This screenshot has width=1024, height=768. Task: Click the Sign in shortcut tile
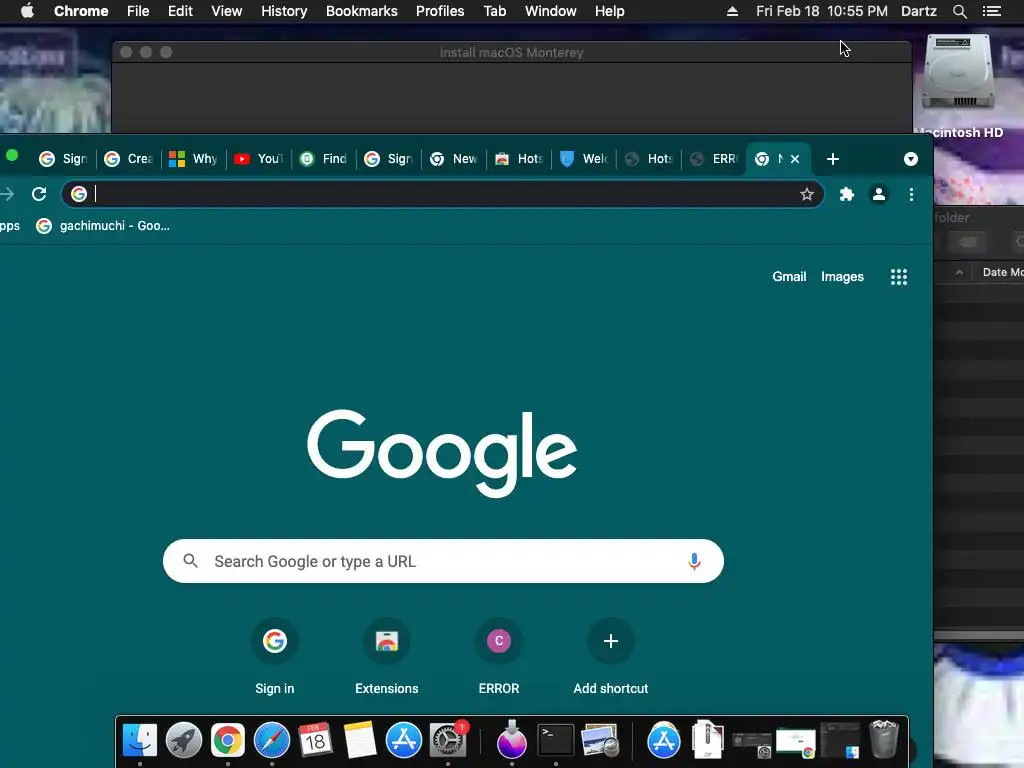274,656
